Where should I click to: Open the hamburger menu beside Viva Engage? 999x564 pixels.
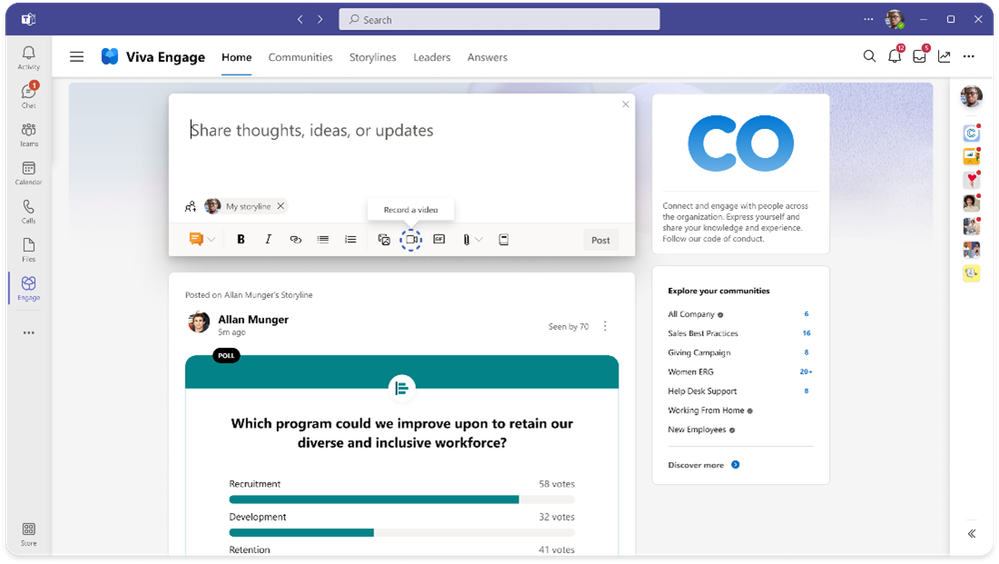76,57
